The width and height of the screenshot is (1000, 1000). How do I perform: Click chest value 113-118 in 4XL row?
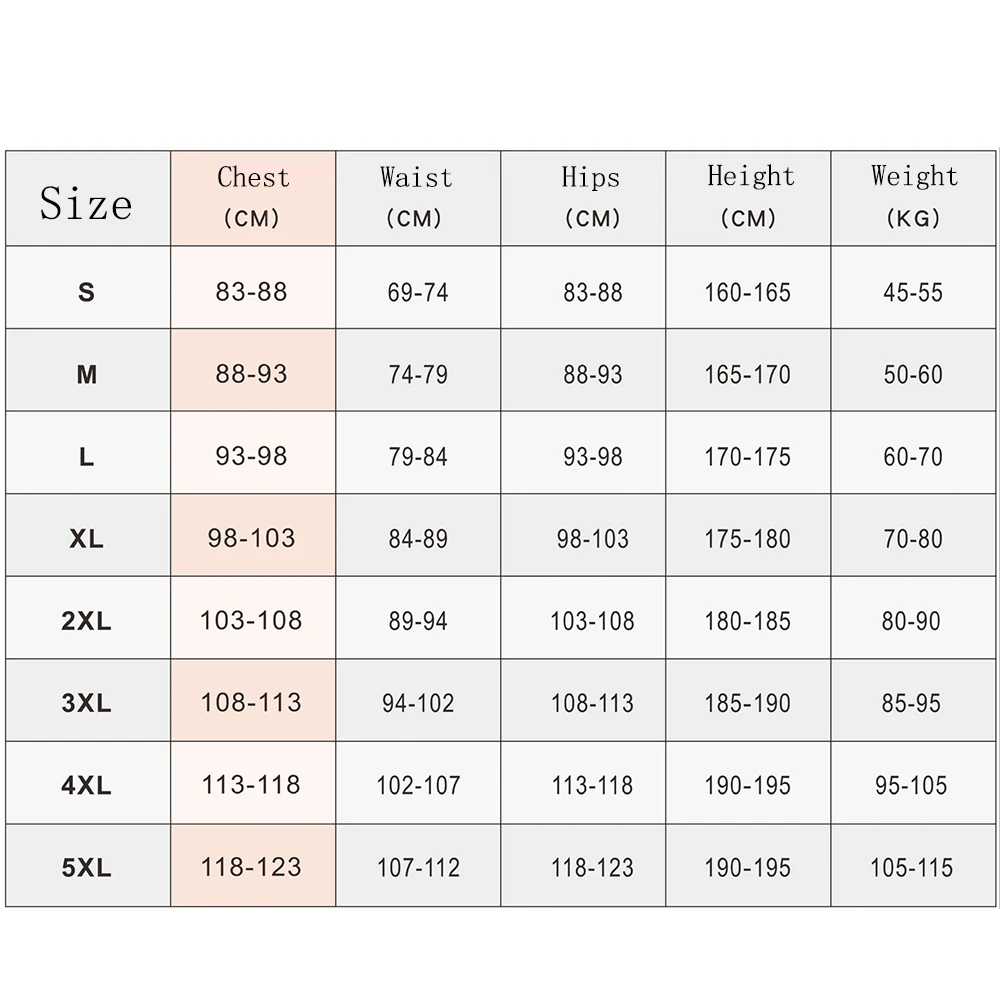tap(251, 785)
